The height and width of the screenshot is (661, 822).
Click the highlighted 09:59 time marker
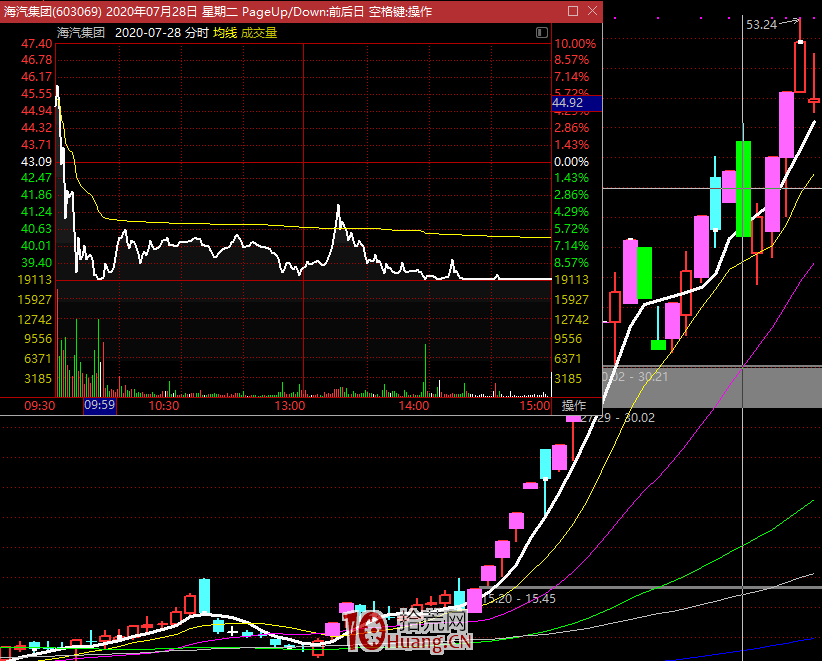[x=99, y=406]
